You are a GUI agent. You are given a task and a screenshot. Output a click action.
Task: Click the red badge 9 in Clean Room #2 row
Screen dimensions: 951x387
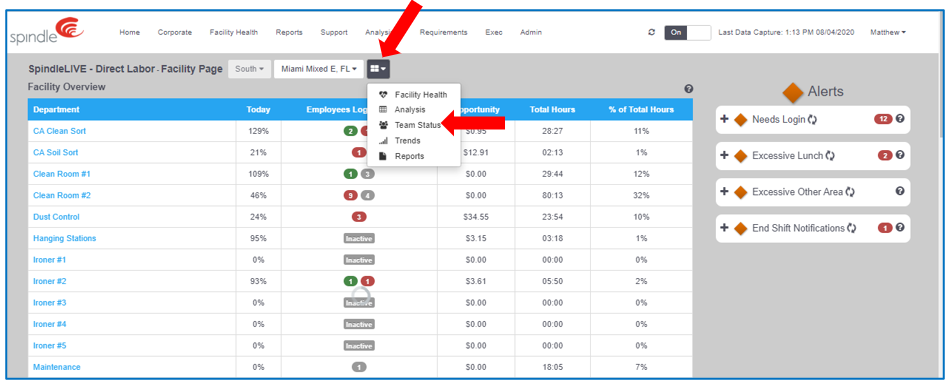tap(351, 195)
